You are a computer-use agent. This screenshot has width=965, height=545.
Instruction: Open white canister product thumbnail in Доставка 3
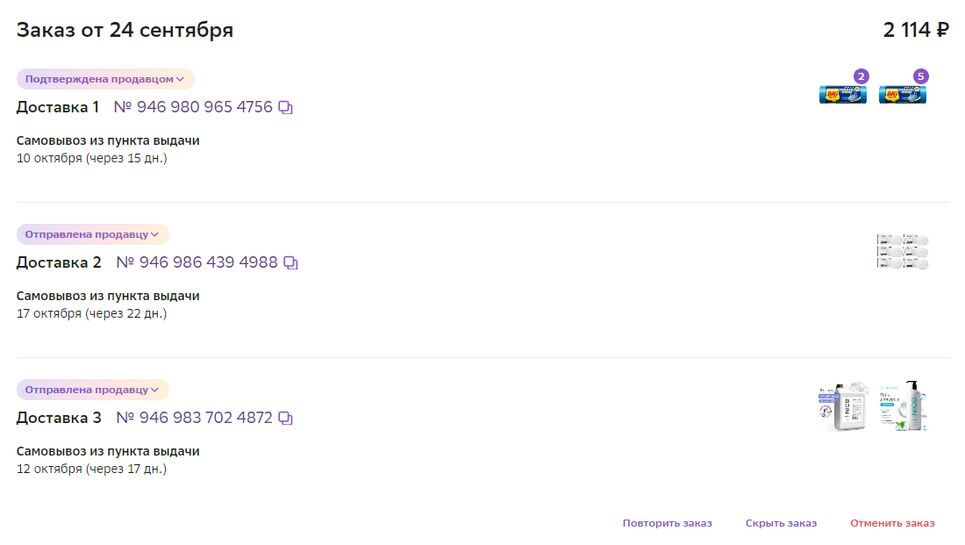pos(842,406)
